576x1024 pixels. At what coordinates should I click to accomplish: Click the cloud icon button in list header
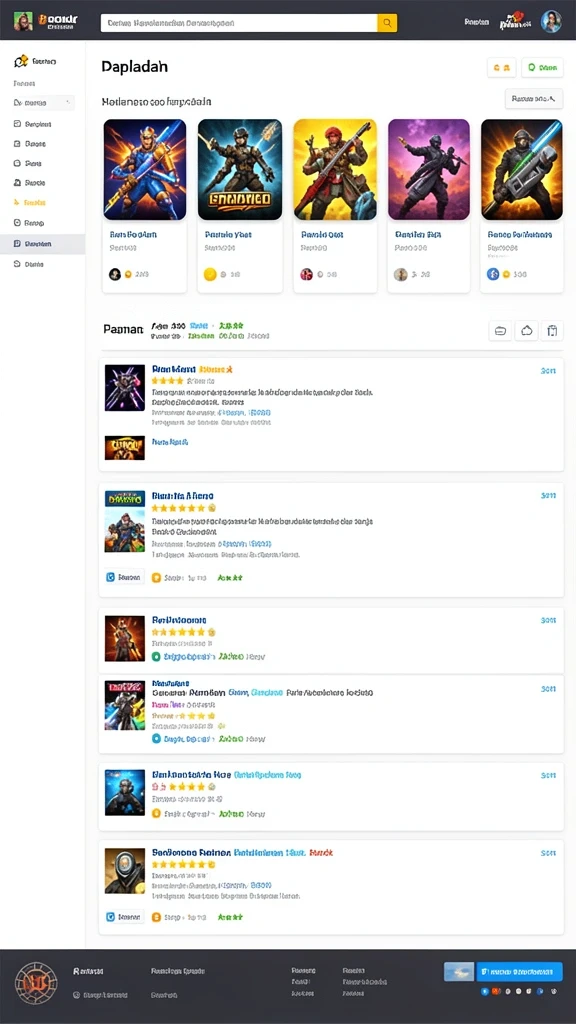pyautogui.click(x=526, y=330)
